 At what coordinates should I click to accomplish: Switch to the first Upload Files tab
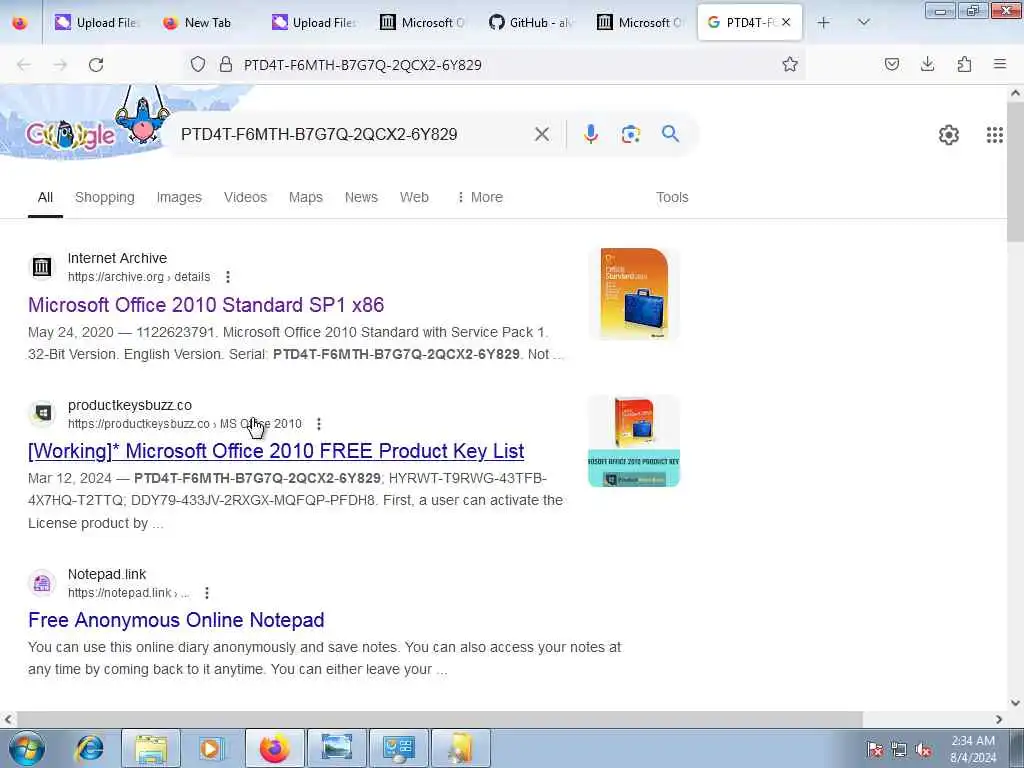point(97,22)
